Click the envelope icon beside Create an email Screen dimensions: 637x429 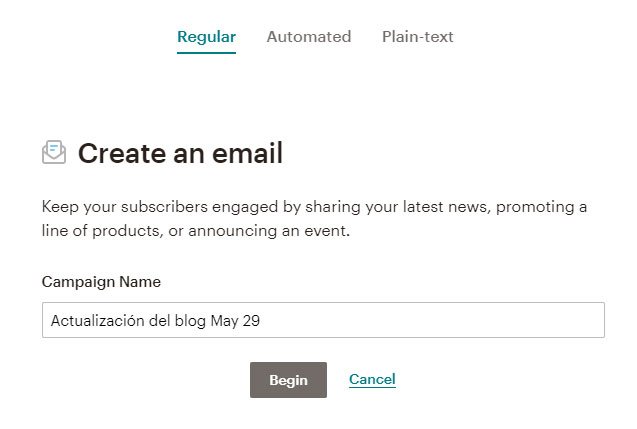(x=54, y=152)
